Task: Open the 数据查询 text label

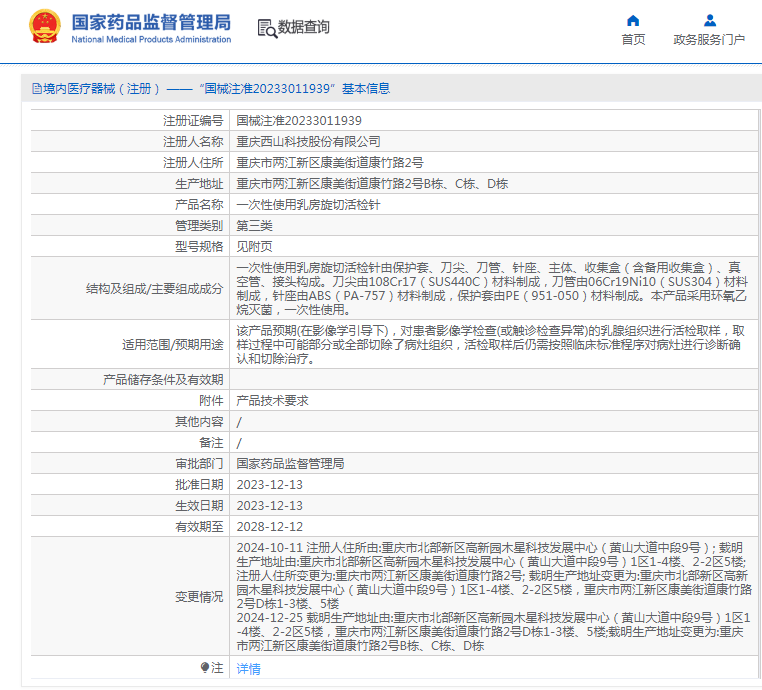Action: click(x=303, y=28)
